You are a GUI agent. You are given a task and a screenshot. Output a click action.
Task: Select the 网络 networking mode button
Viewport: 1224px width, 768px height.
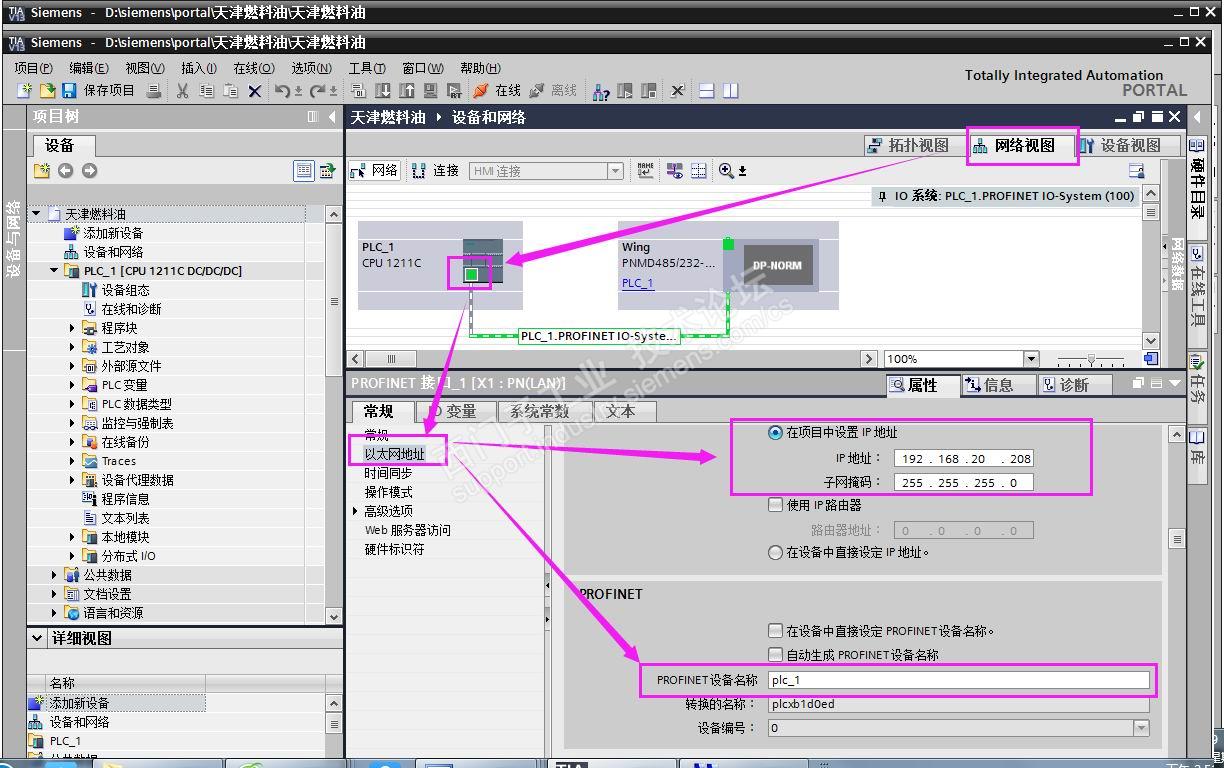coord(375,171)
